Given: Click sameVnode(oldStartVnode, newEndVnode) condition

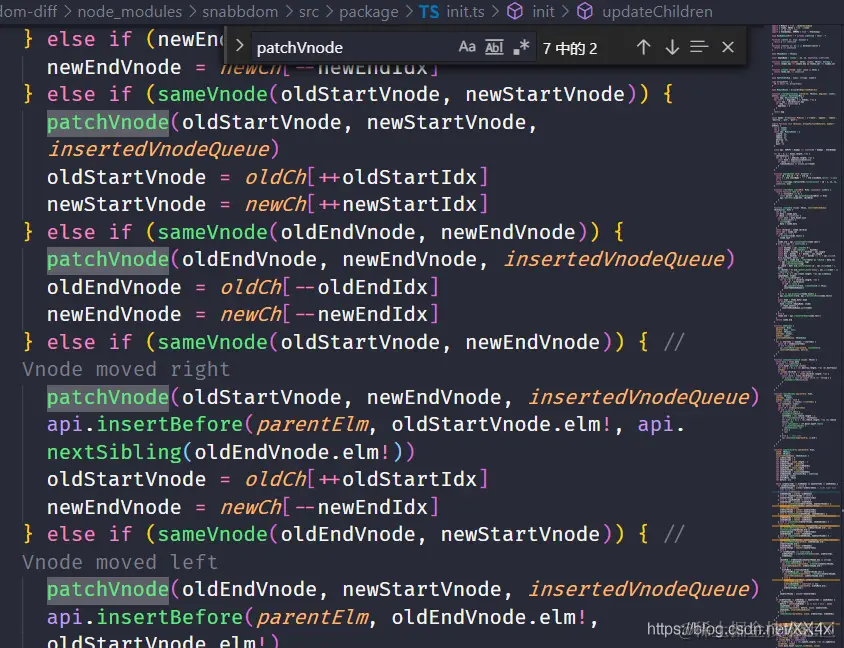Looking at the screenshot, I should coord(385,342).
